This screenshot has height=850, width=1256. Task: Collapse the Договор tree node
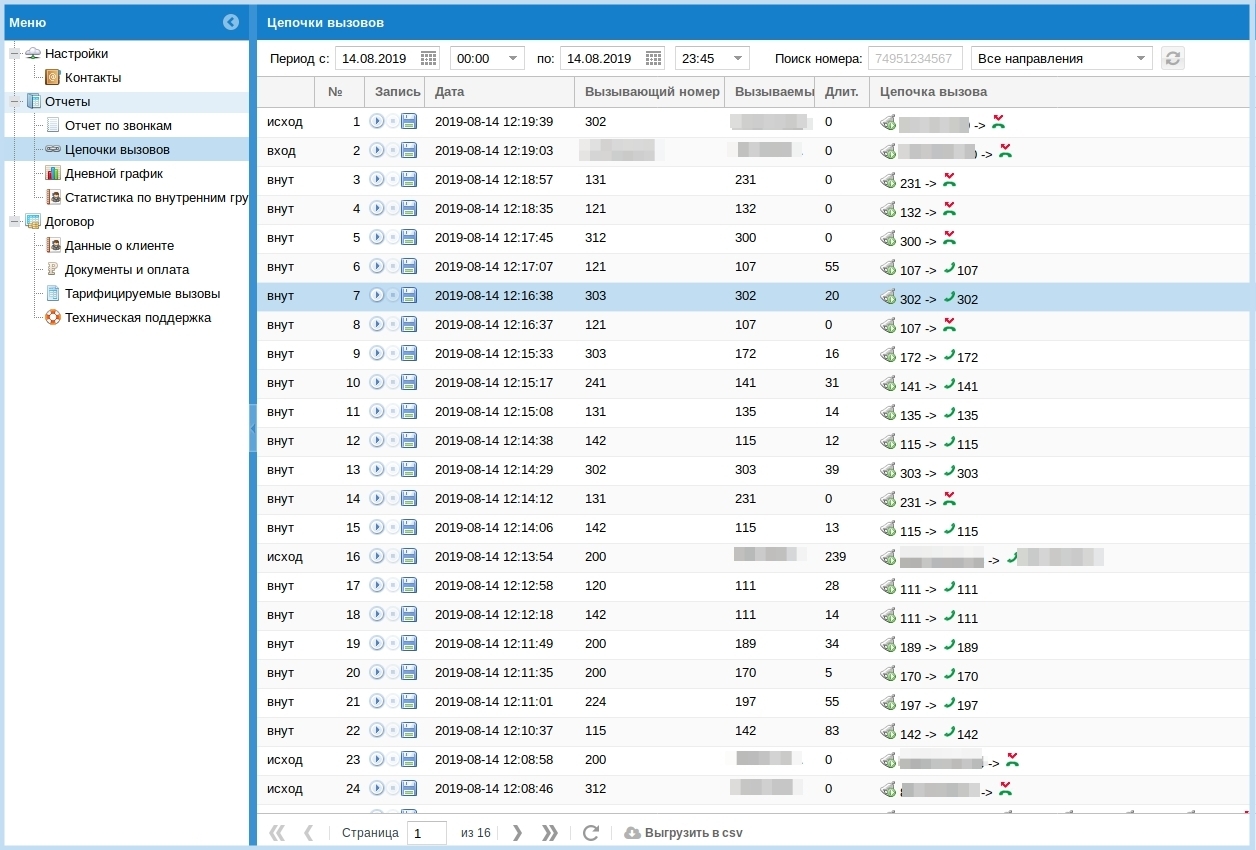coord(15,221)
